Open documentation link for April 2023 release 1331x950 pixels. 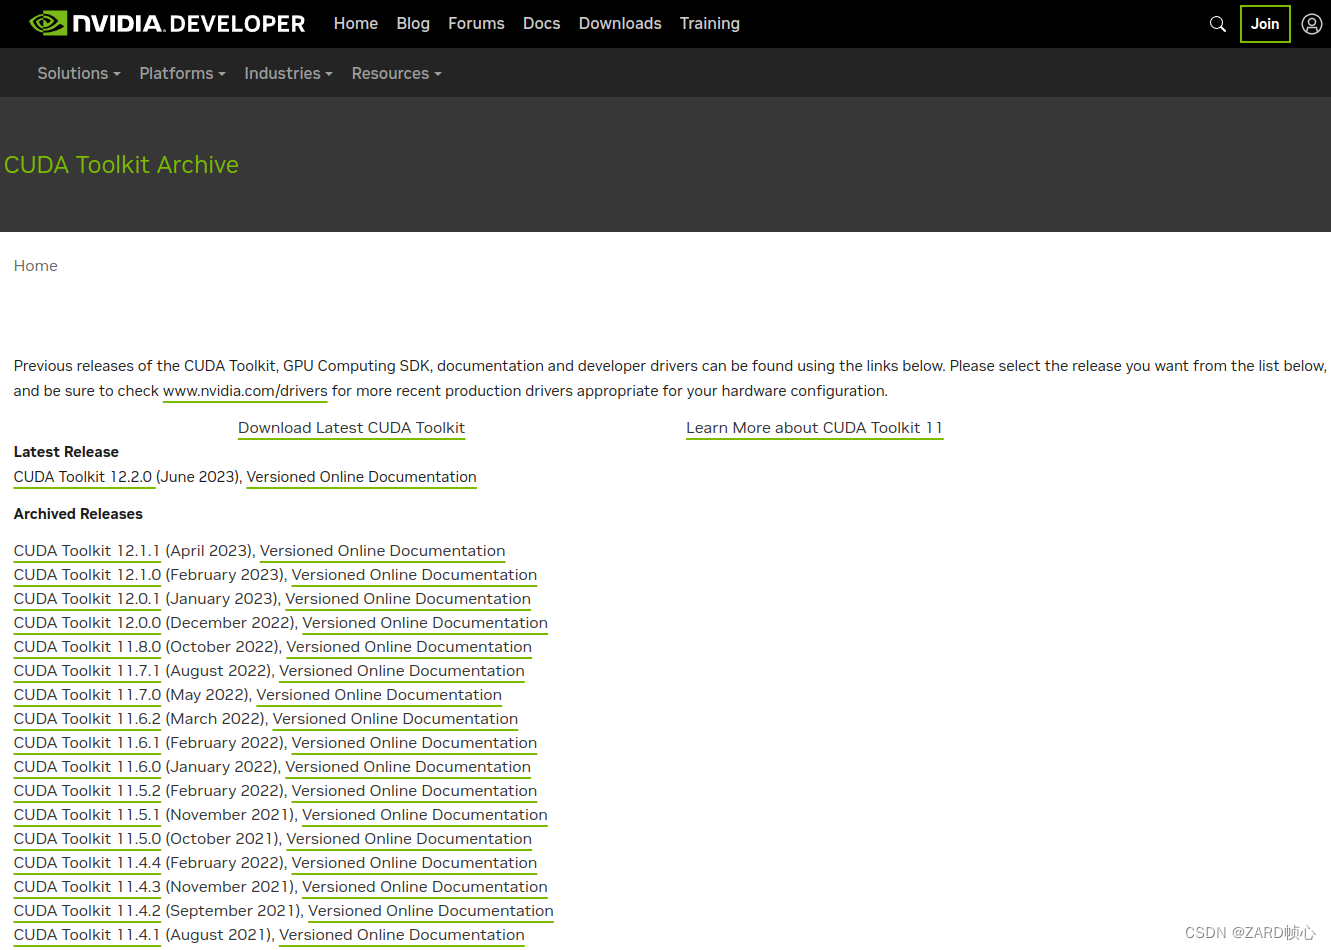pyautogui.click(x=383, y=551)
